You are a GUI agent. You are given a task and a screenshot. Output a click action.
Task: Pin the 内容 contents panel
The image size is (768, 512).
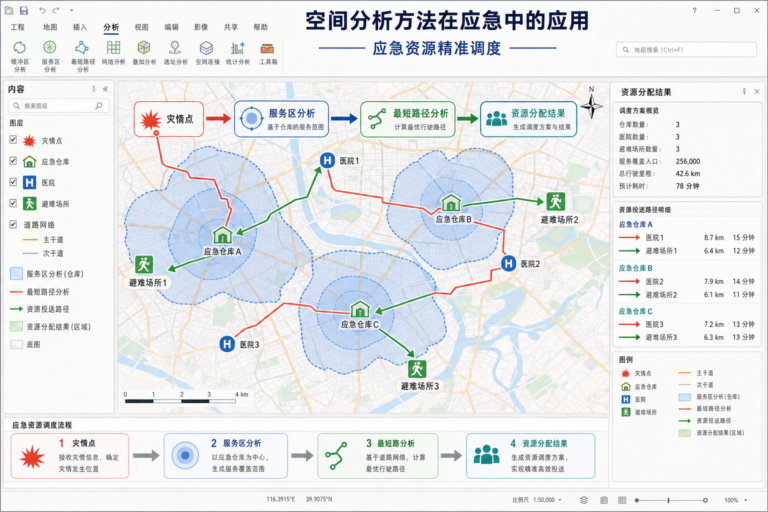(94, 89)
